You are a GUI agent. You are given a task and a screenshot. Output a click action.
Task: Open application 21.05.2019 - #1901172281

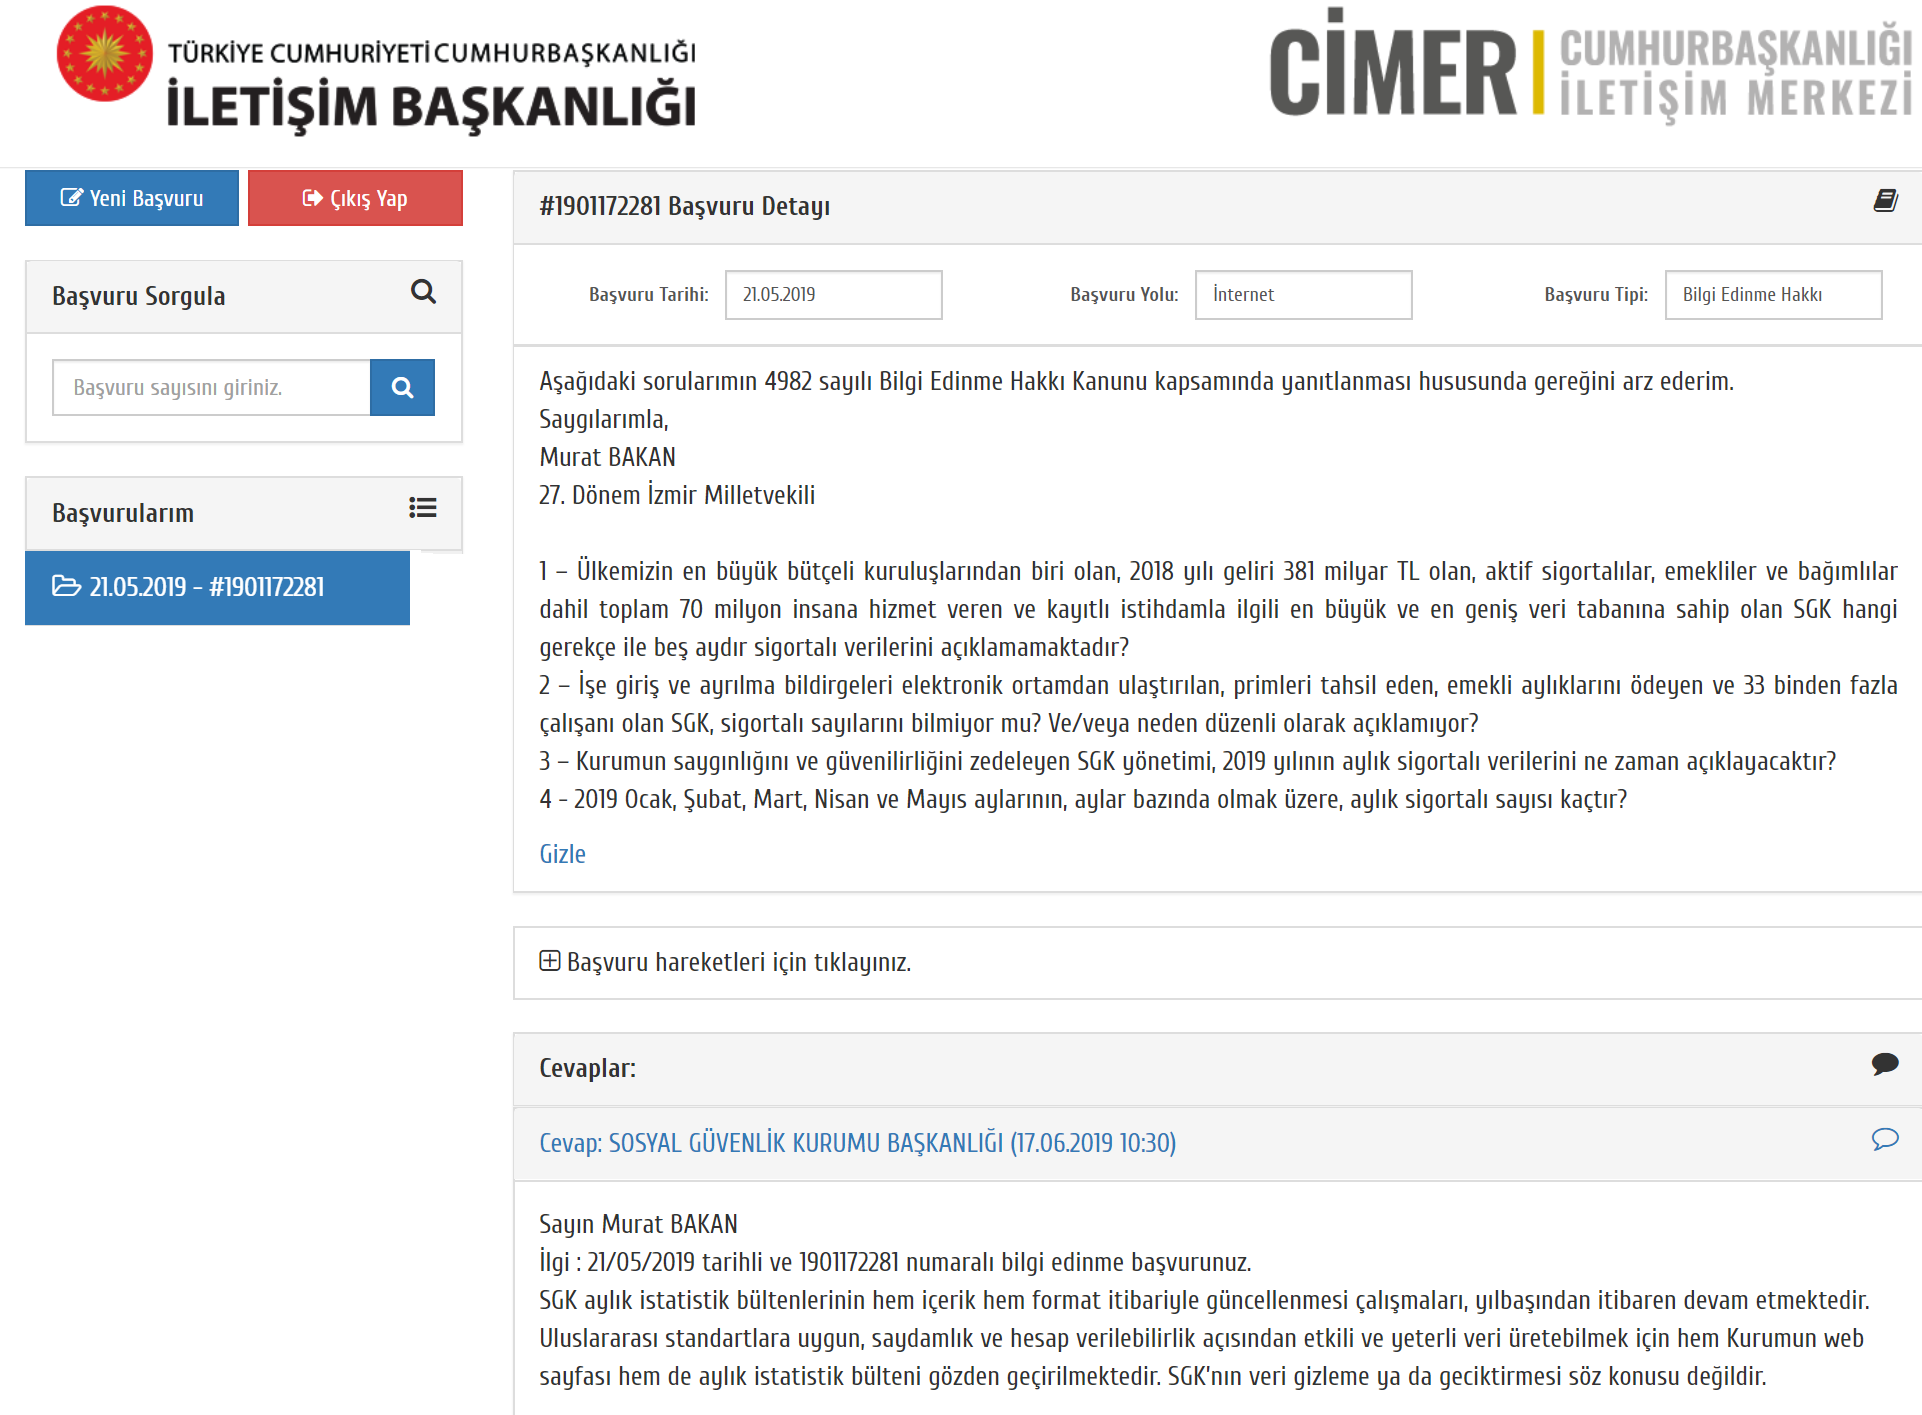click(217, 587)
